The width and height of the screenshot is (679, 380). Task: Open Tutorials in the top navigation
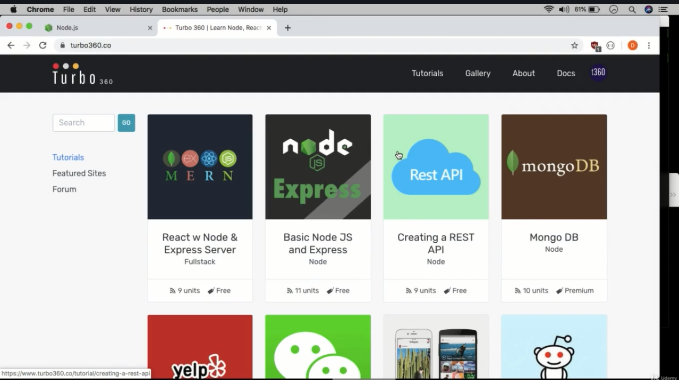pos(427,73)
